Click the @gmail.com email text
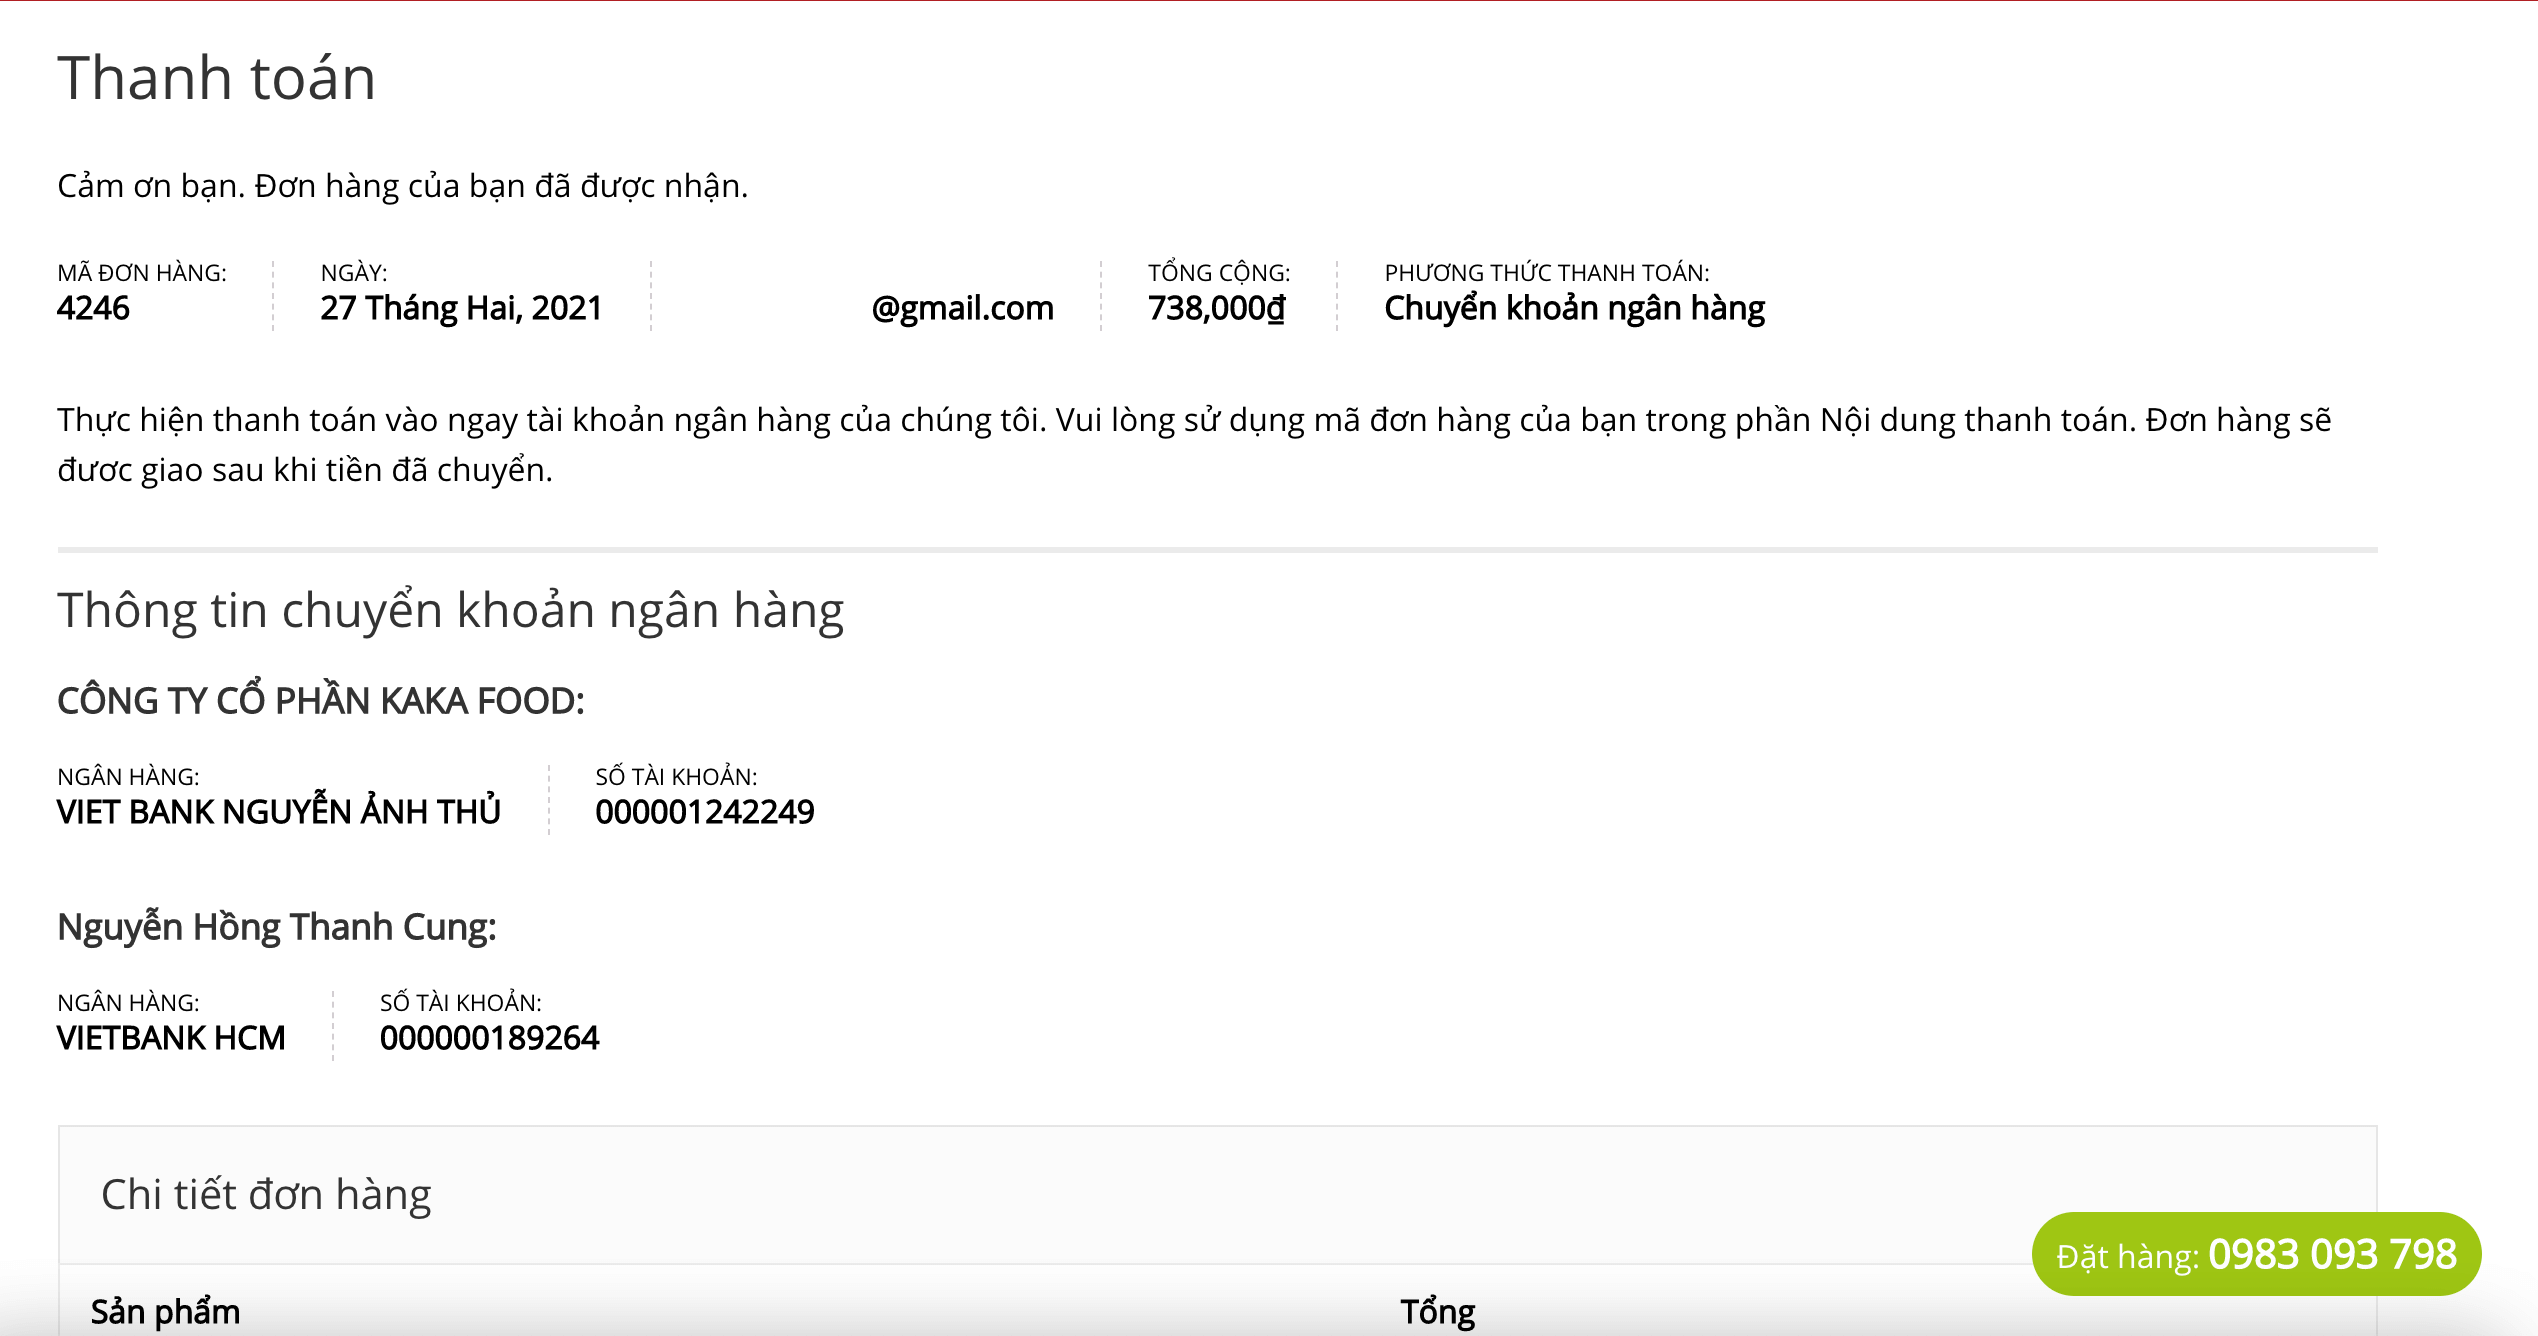2538x1336 pixels. coord(962,308)
